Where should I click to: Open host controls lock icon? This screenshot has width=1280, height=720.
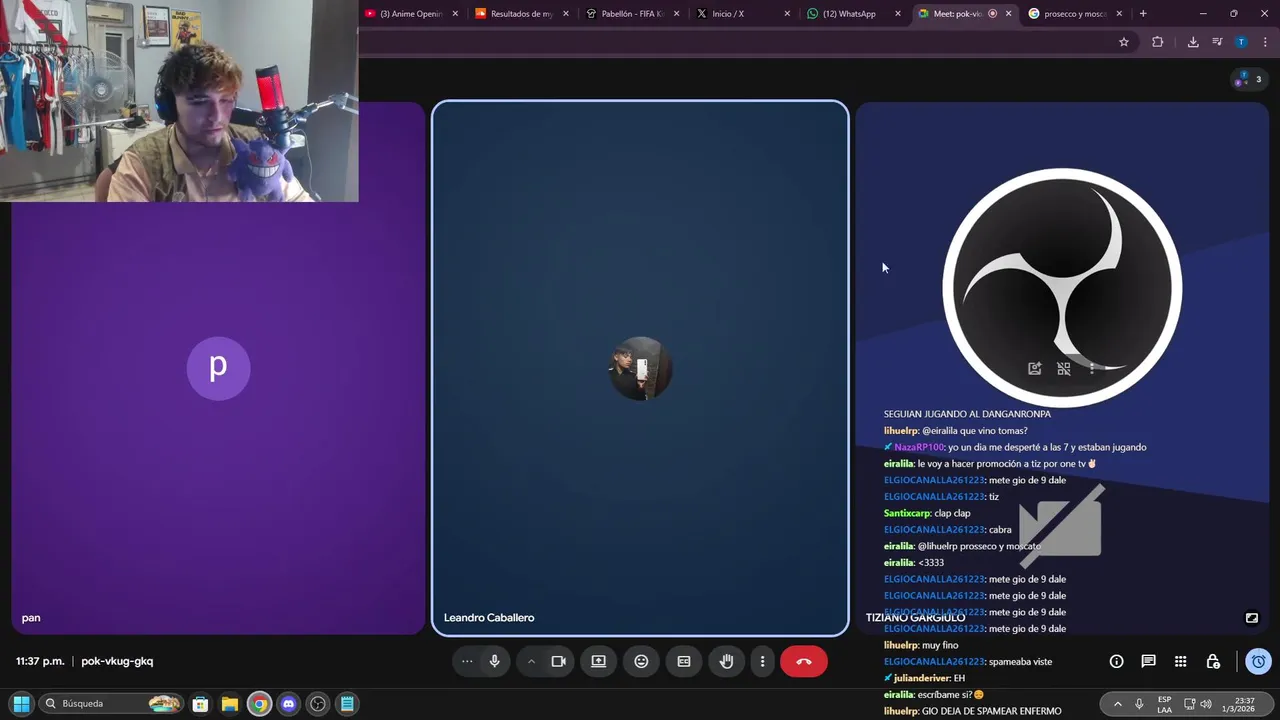click(x=1213, y=661)
